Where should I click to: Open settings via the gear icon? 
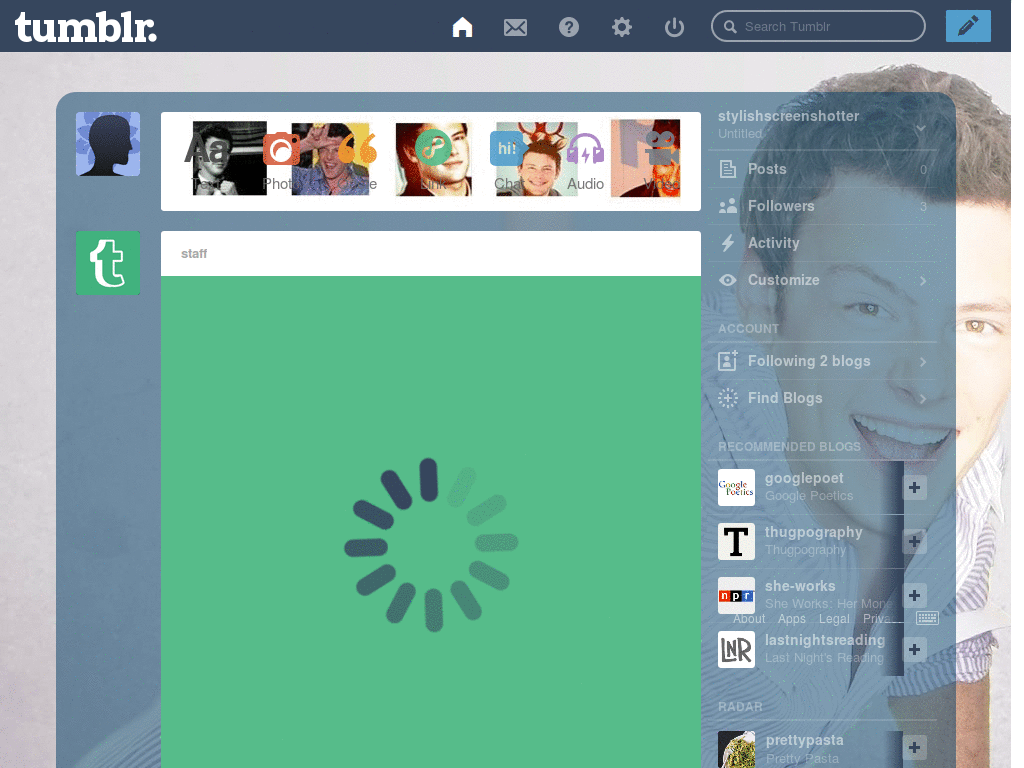point(622,27)
